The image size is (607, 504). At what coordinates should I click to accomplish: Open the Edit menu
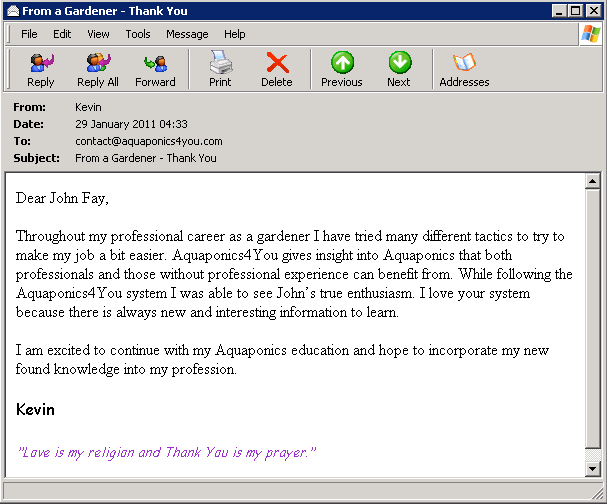pyautogui.click(x=62, y=34)
